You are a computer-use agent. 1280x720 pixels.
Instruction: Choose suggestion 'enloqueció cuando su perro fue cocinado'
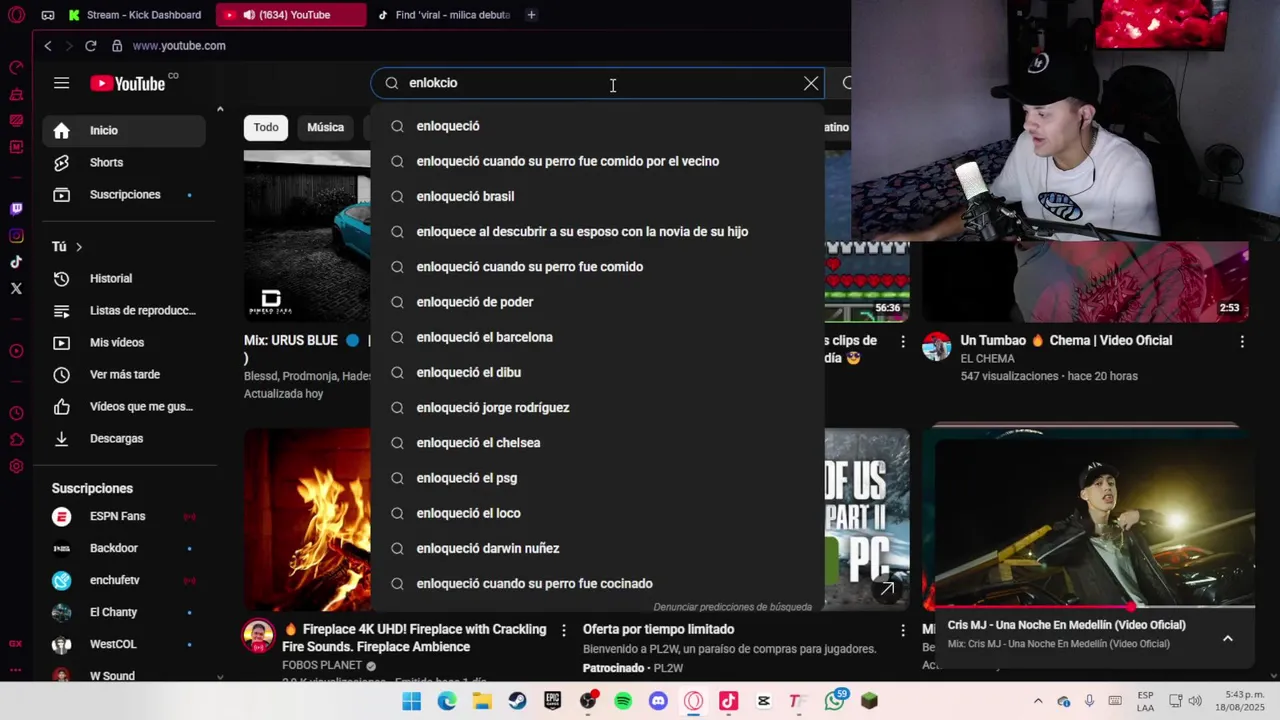pyautogui.click(x=597, y=584)
